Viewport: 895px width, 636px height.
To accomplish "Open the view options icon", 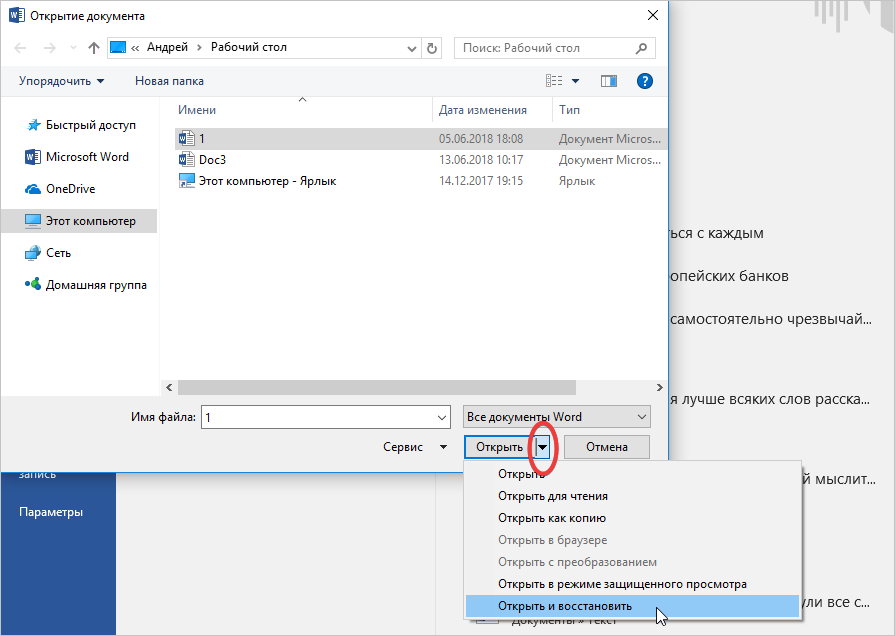I will (x=555, y=81).
